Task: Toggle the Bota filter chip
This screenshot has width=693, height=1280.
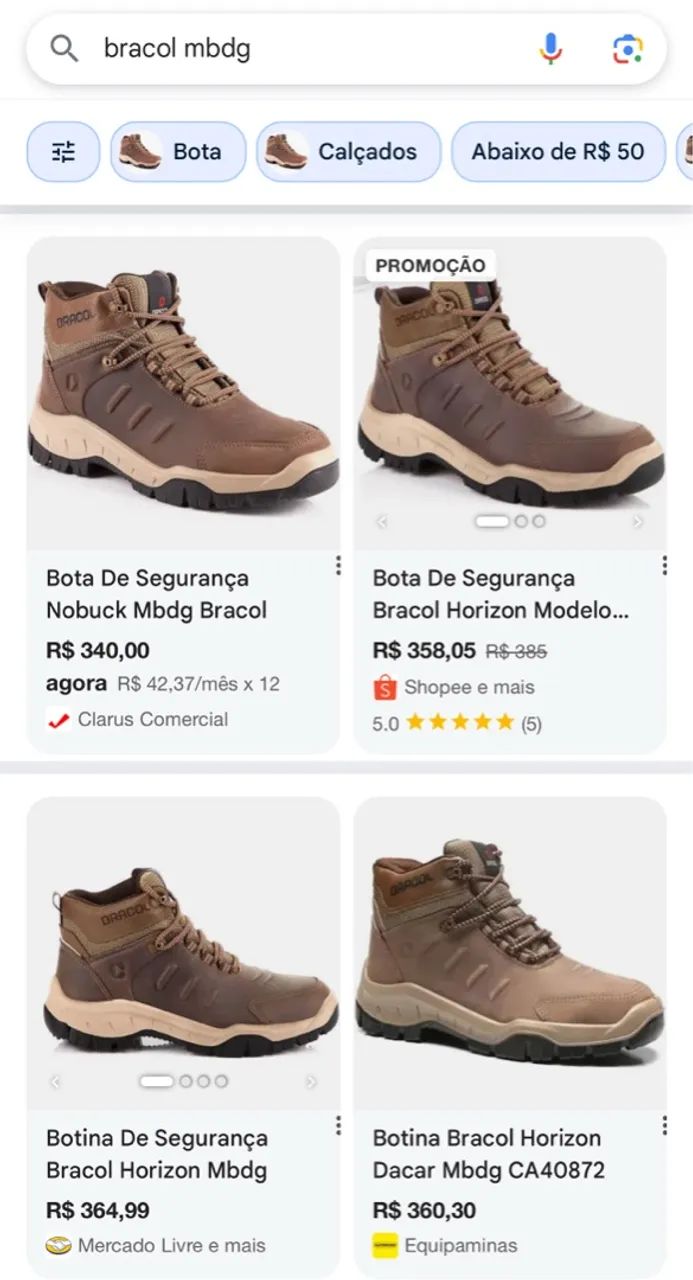Action: pos(178,152)
